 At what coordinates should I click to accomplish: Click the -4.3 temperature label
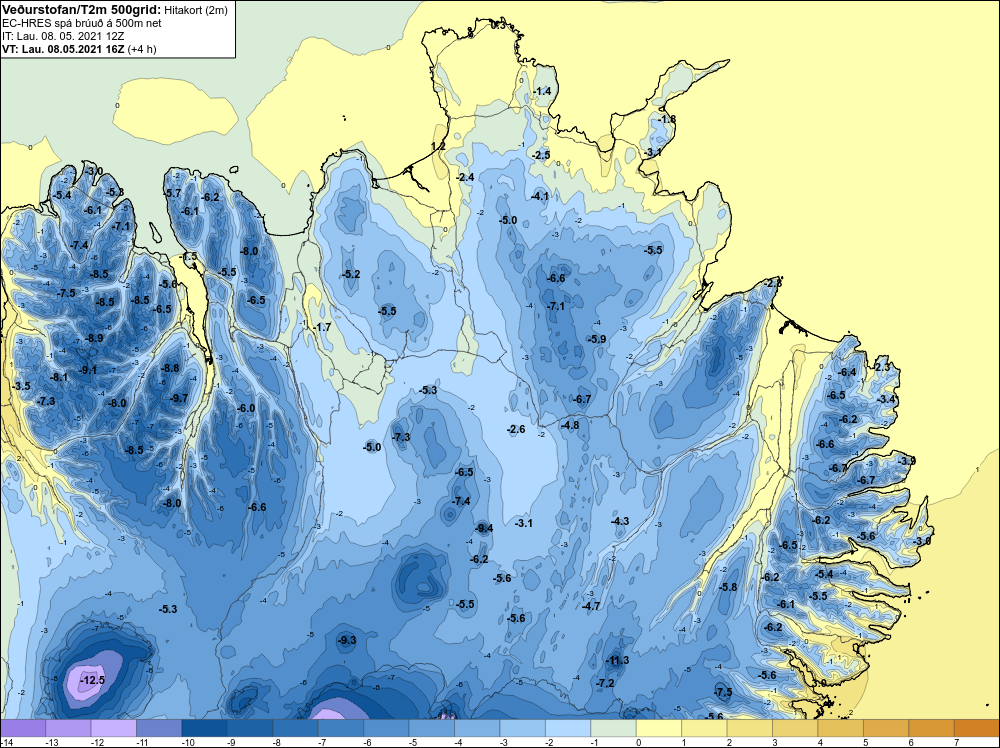[619, 521]
